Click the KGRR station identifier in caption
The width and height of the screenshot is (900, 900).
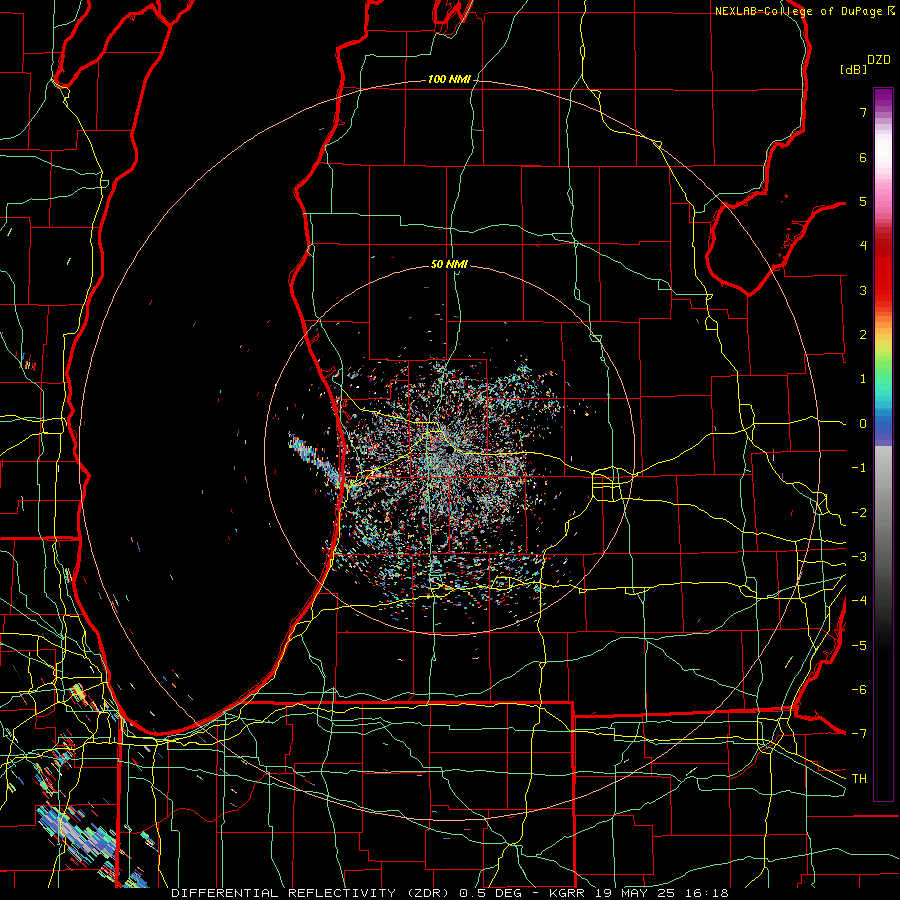(567, 893)
